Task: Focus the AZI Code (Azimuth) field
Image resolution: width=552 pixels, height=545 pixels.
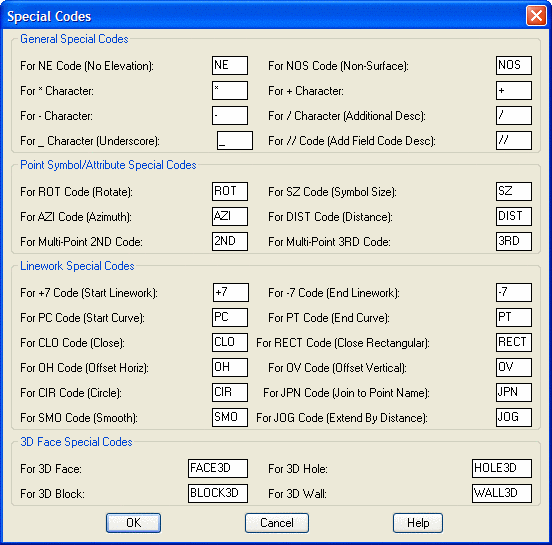Action: tap(230, 217)
